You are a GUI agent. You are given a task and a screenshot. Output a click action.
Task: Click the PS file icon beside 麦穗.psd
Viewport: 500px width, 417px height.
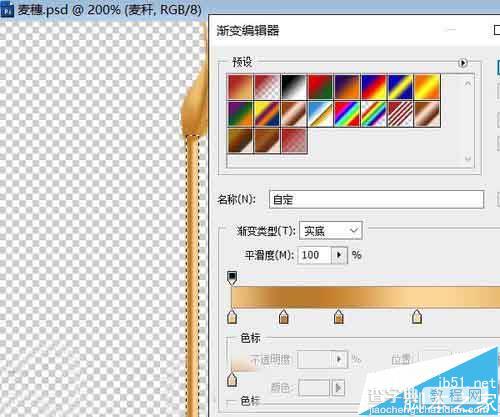point(7,10)
